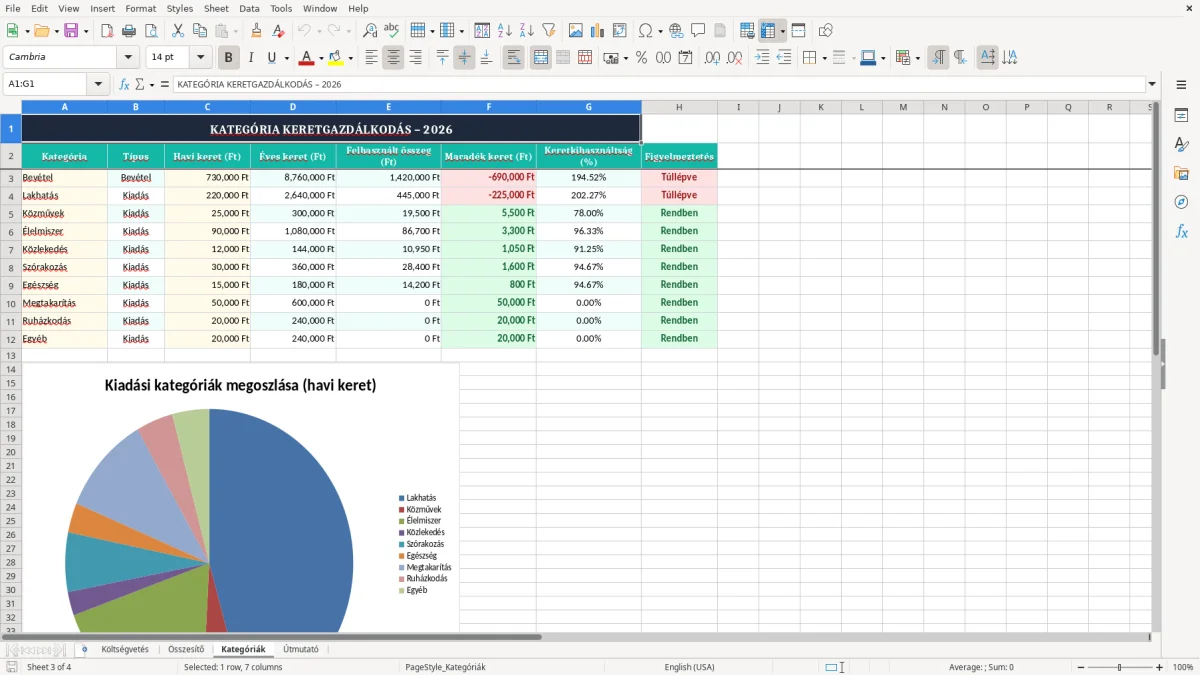Viewport: 1200px width, 675px height.
Task: Click the Font Color red swatch
Action: [306, 58]
